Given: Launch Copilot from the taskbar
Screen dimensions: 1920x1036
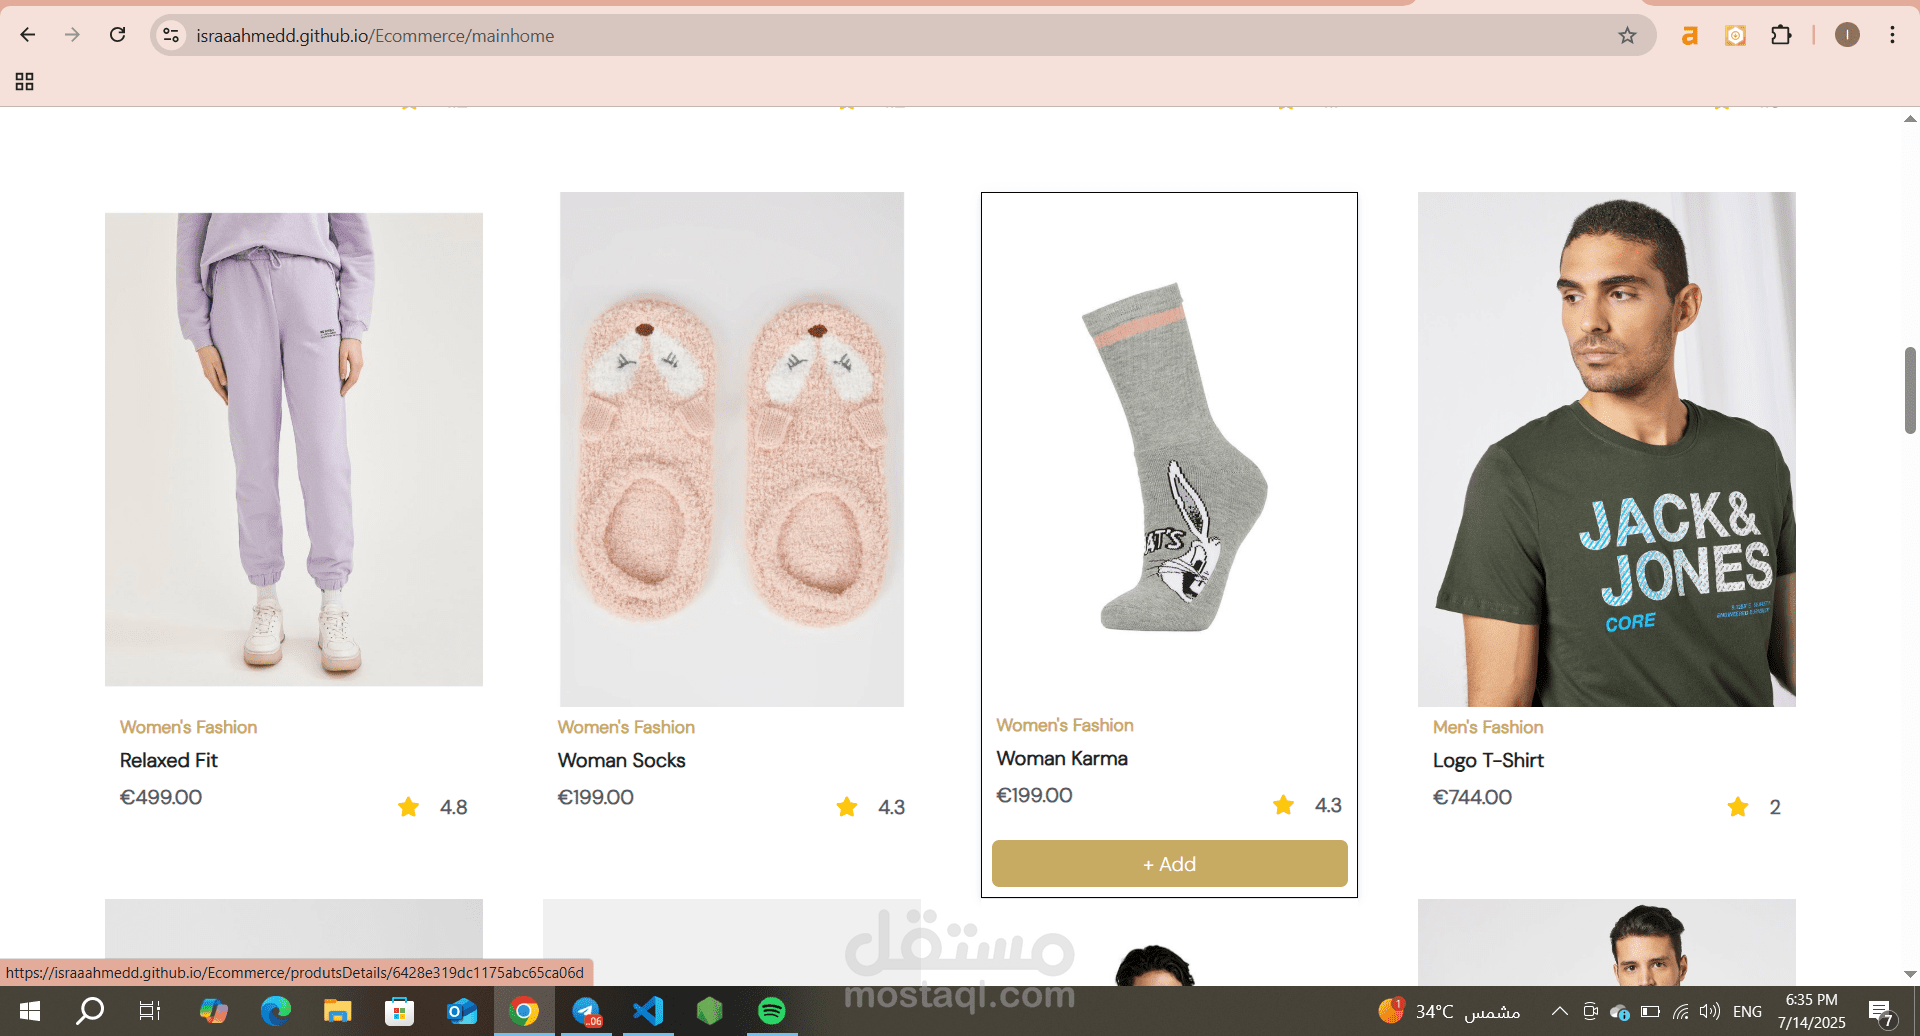Looking at the screenshot, I should 213,1011.
